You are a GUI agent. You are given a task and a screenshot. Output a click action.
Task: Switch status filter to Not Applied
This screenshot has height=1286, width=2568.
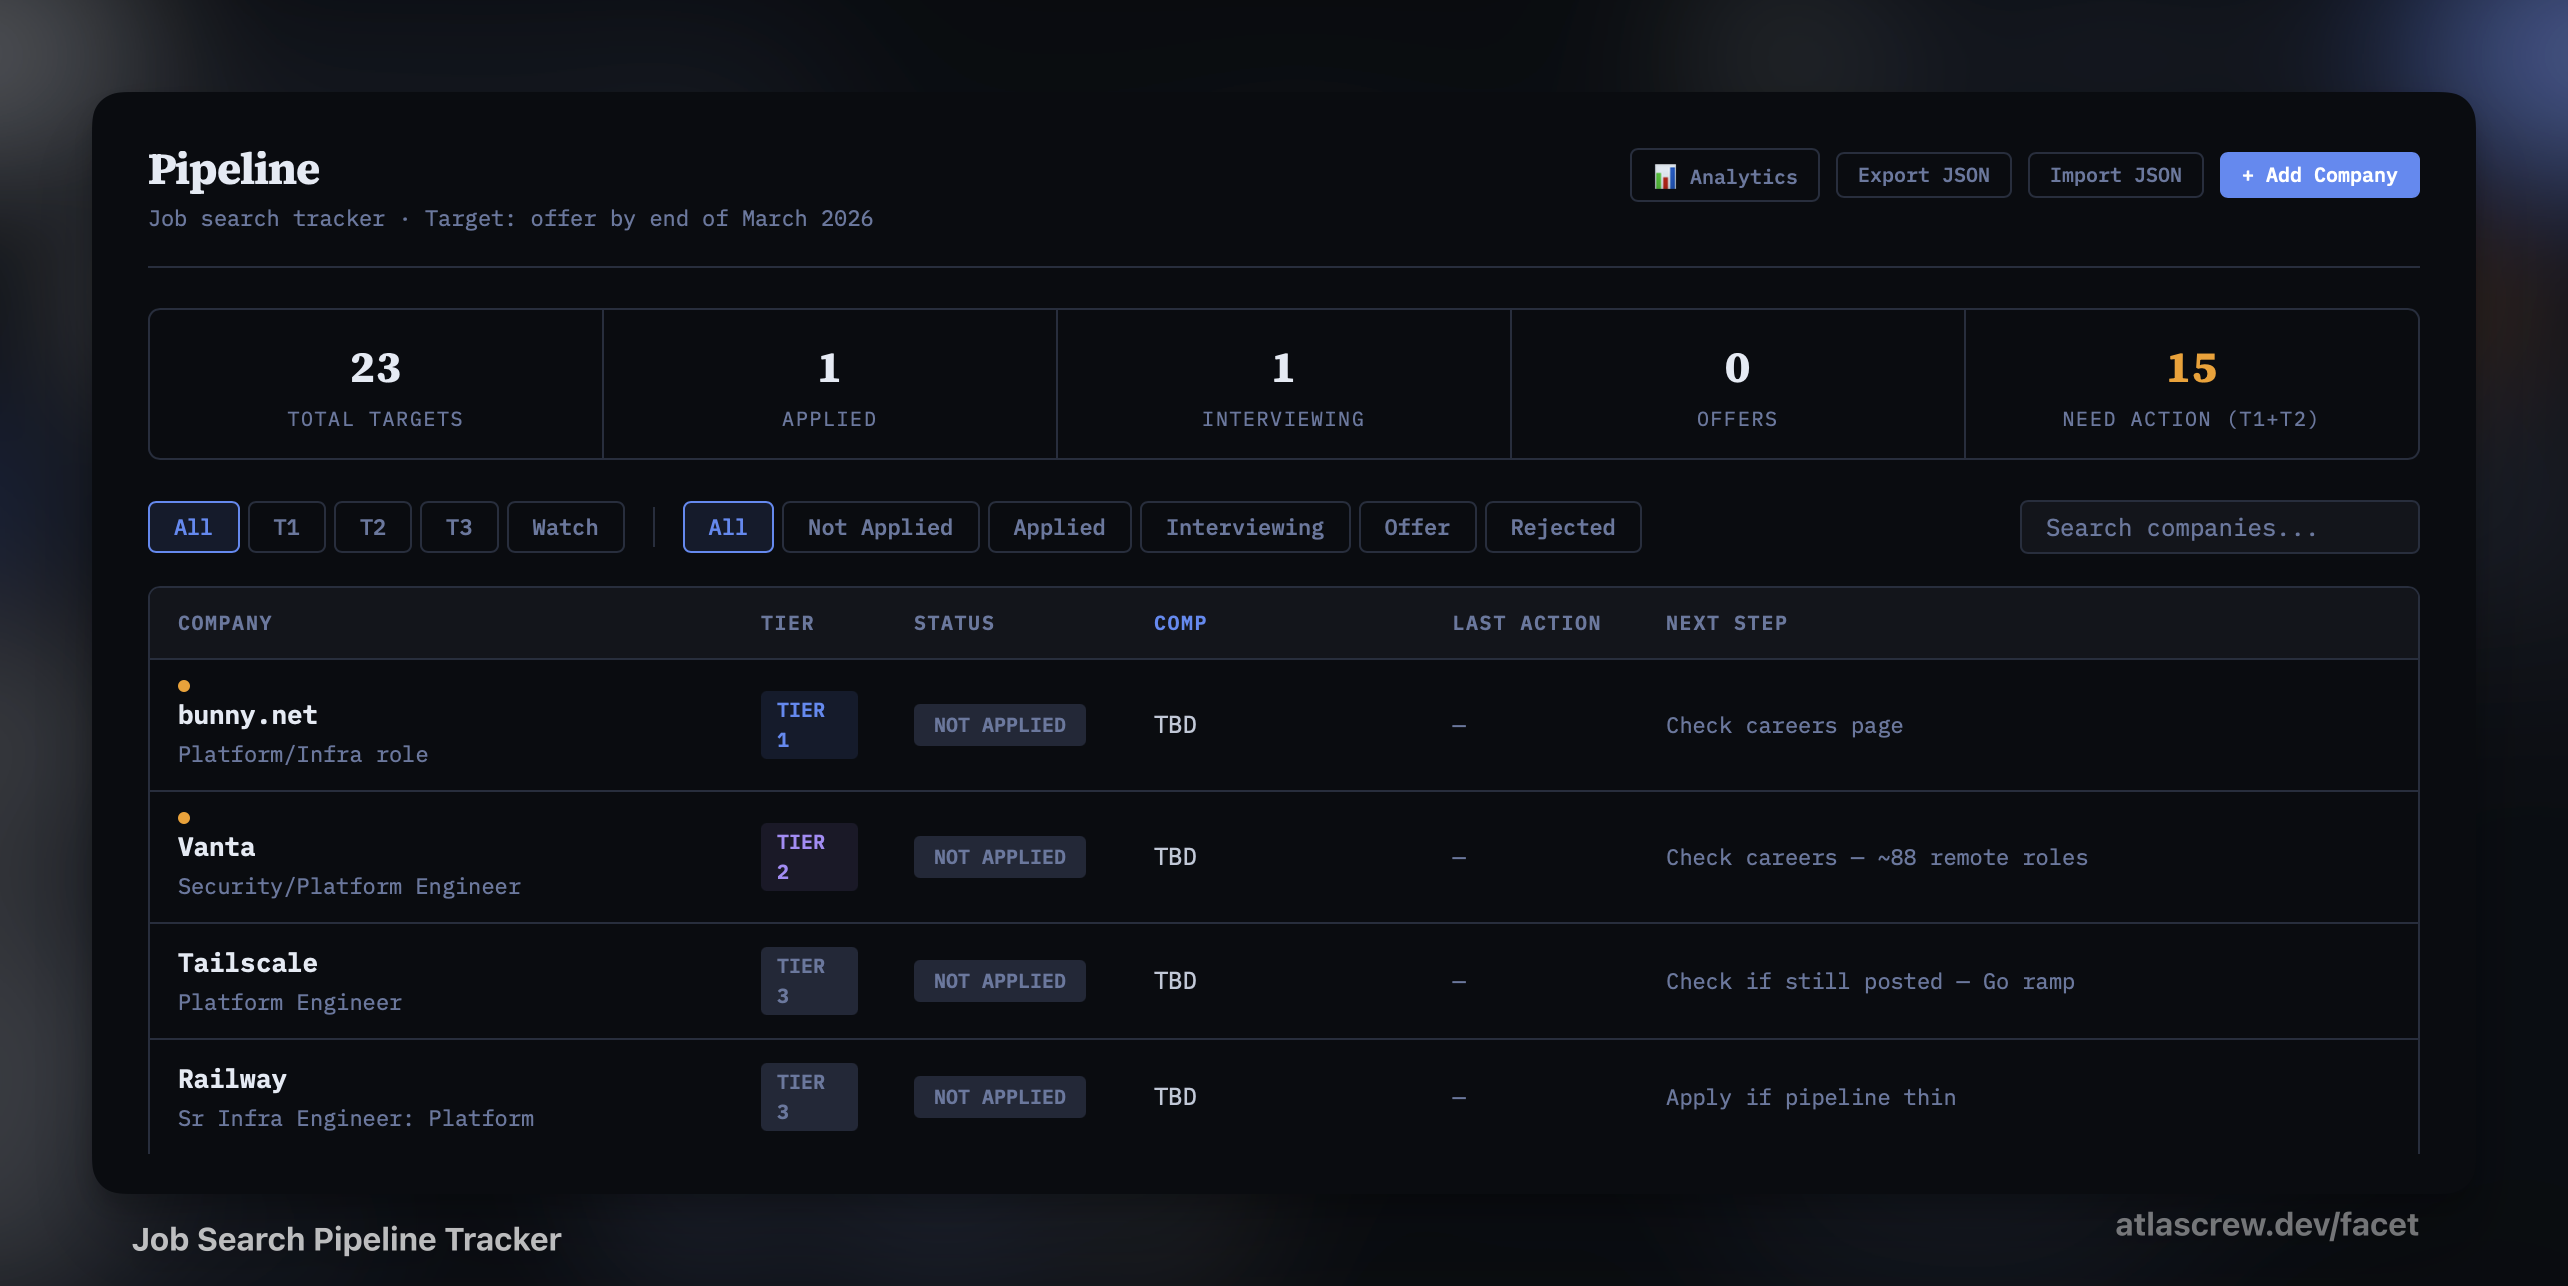[880, 527]
